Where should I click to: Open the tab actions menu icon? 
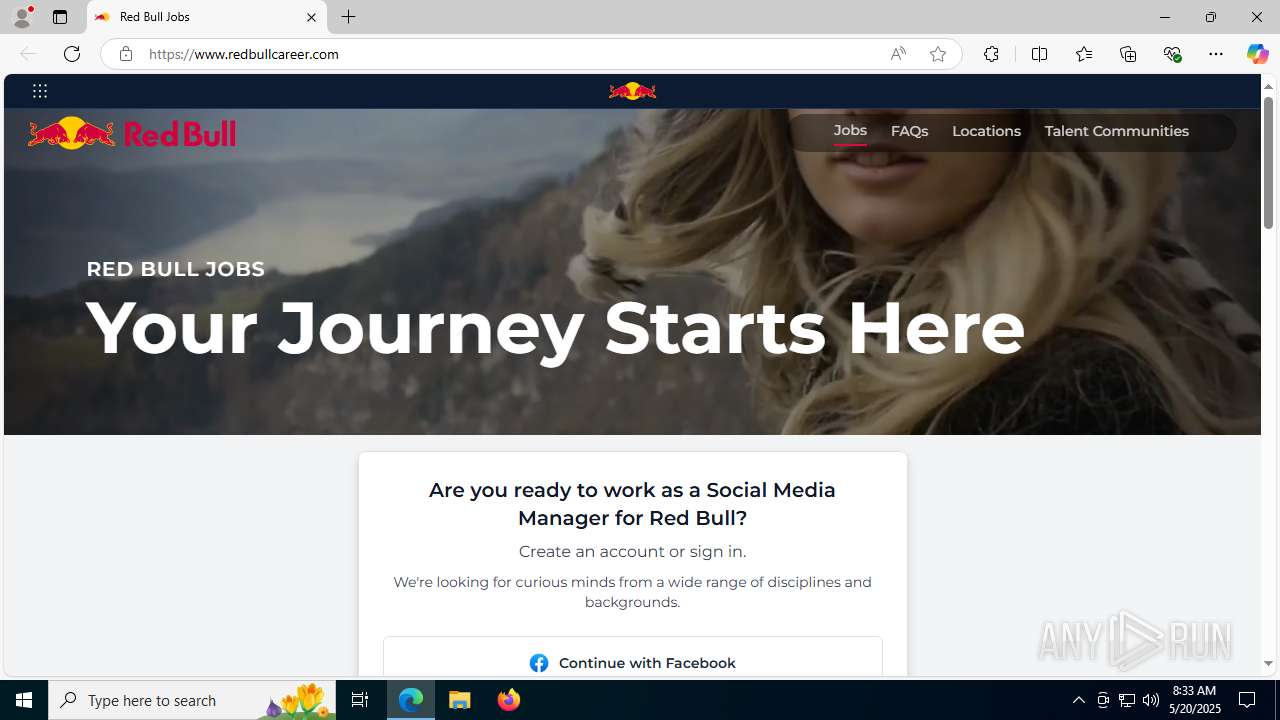tap(60, 17)
